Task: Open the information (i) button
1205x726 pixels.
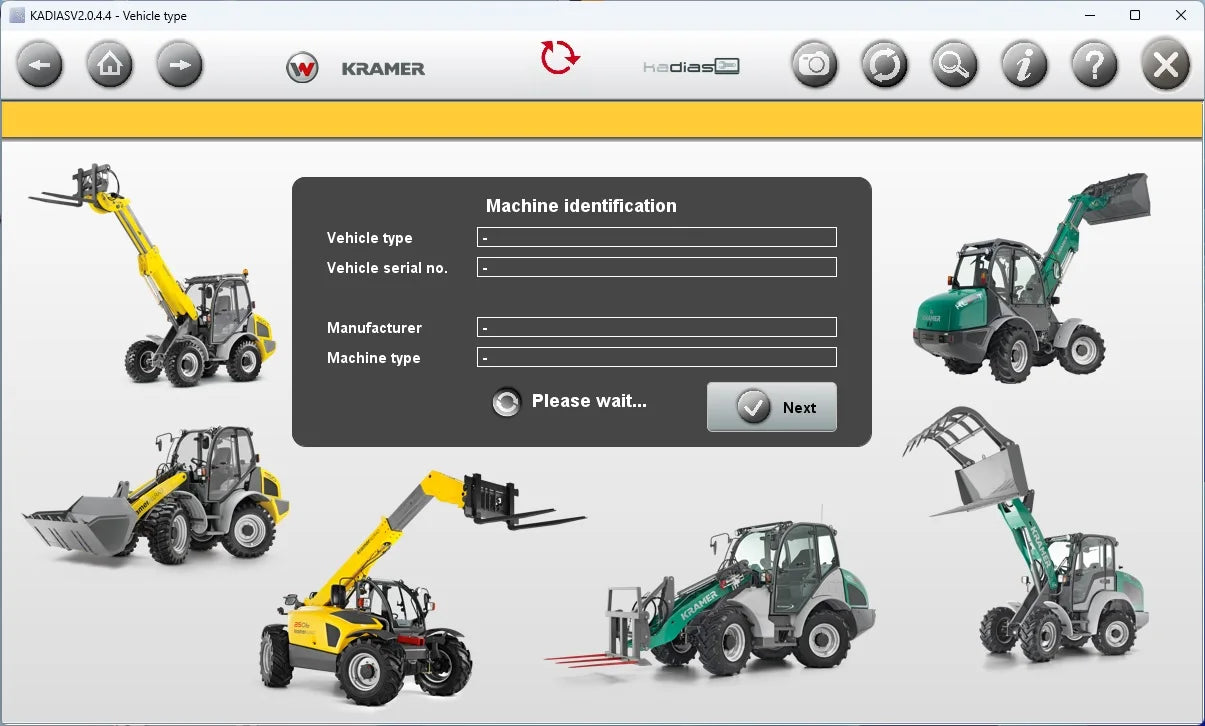Action: (x=1025, y=66)
